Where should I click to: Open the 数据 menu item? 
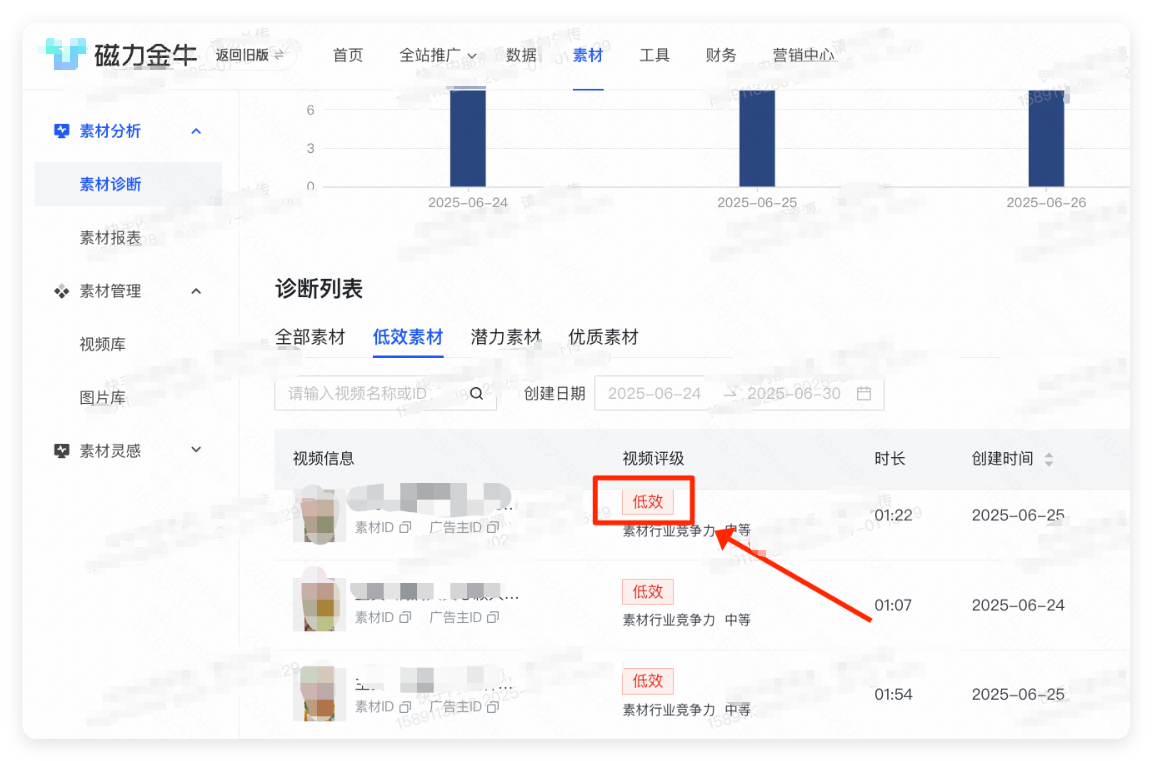point(521,55)
